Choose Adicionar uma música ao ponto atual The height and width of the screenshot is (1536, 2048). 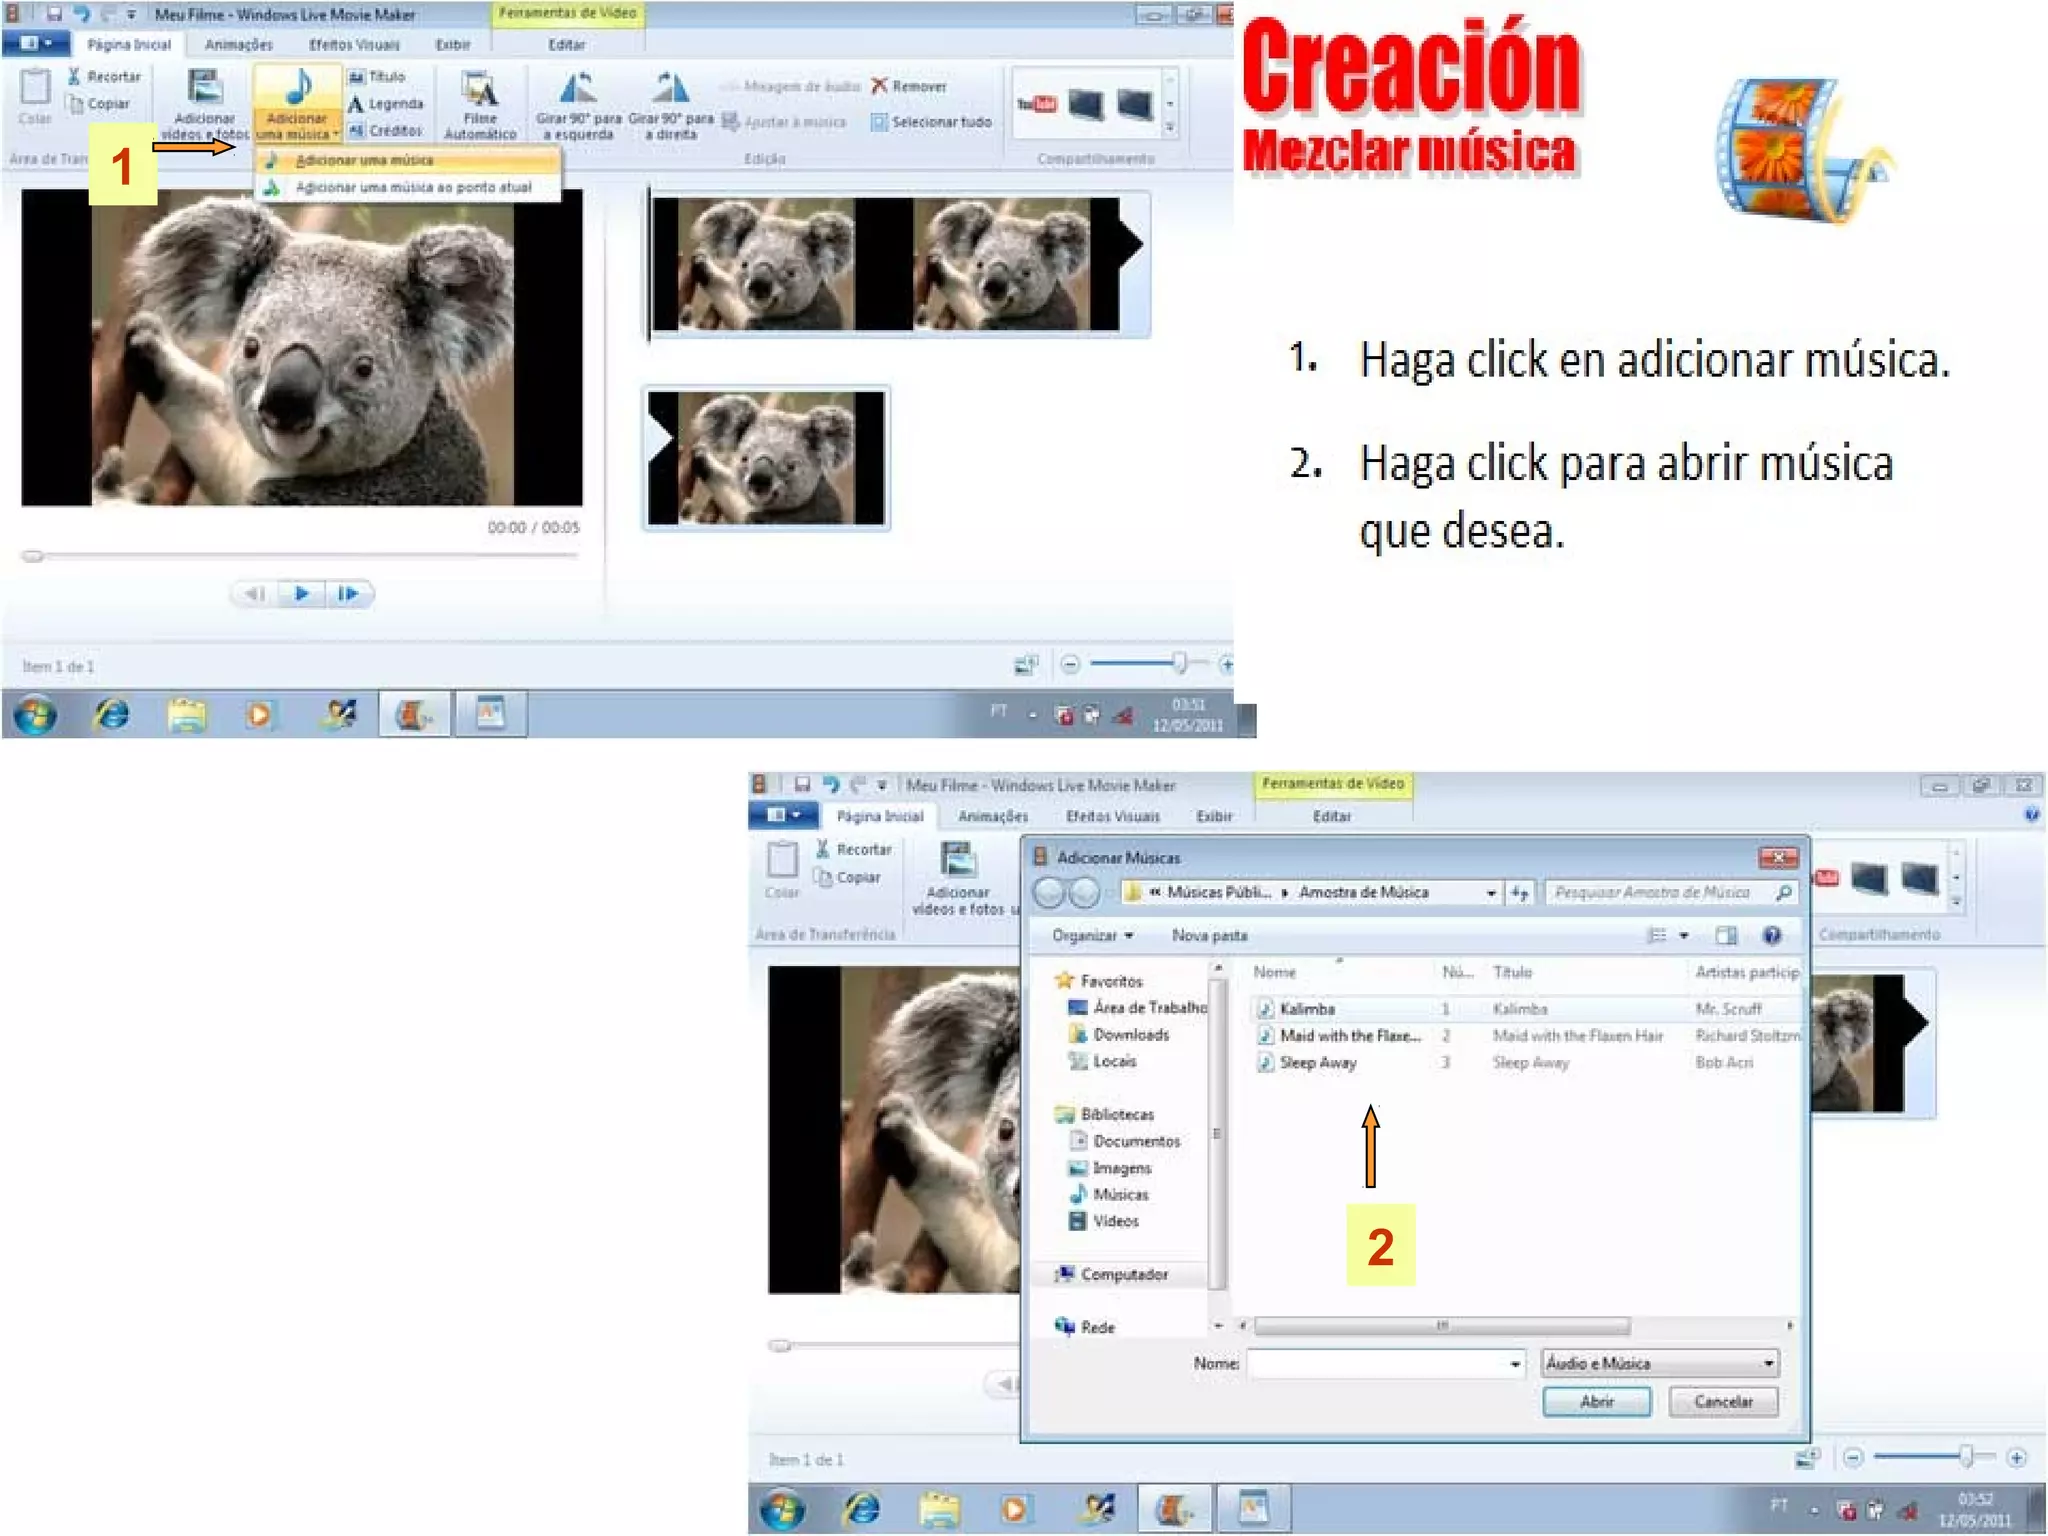[x=412, y=187]
